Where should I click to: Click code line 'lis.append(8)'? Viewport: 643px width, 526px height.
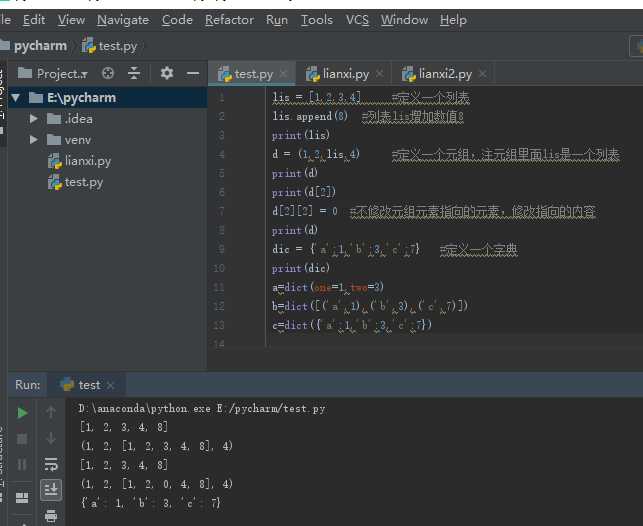point(310,116)
